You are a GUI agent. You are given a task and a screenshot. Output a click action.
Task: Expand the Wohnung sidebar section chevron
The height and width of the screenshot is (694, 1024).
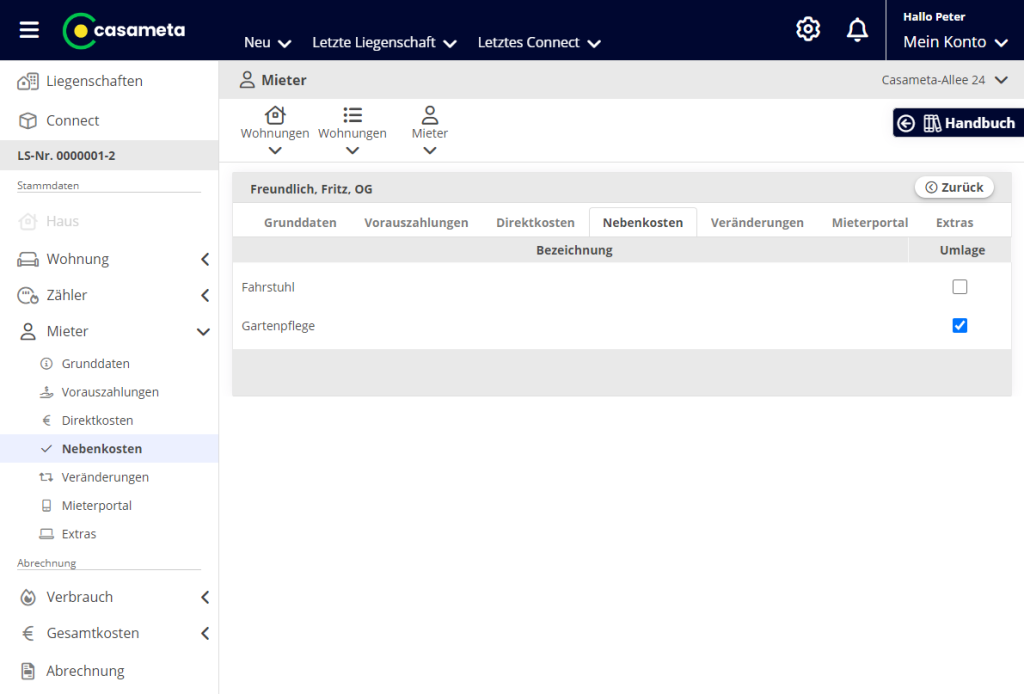click(205, 259)
